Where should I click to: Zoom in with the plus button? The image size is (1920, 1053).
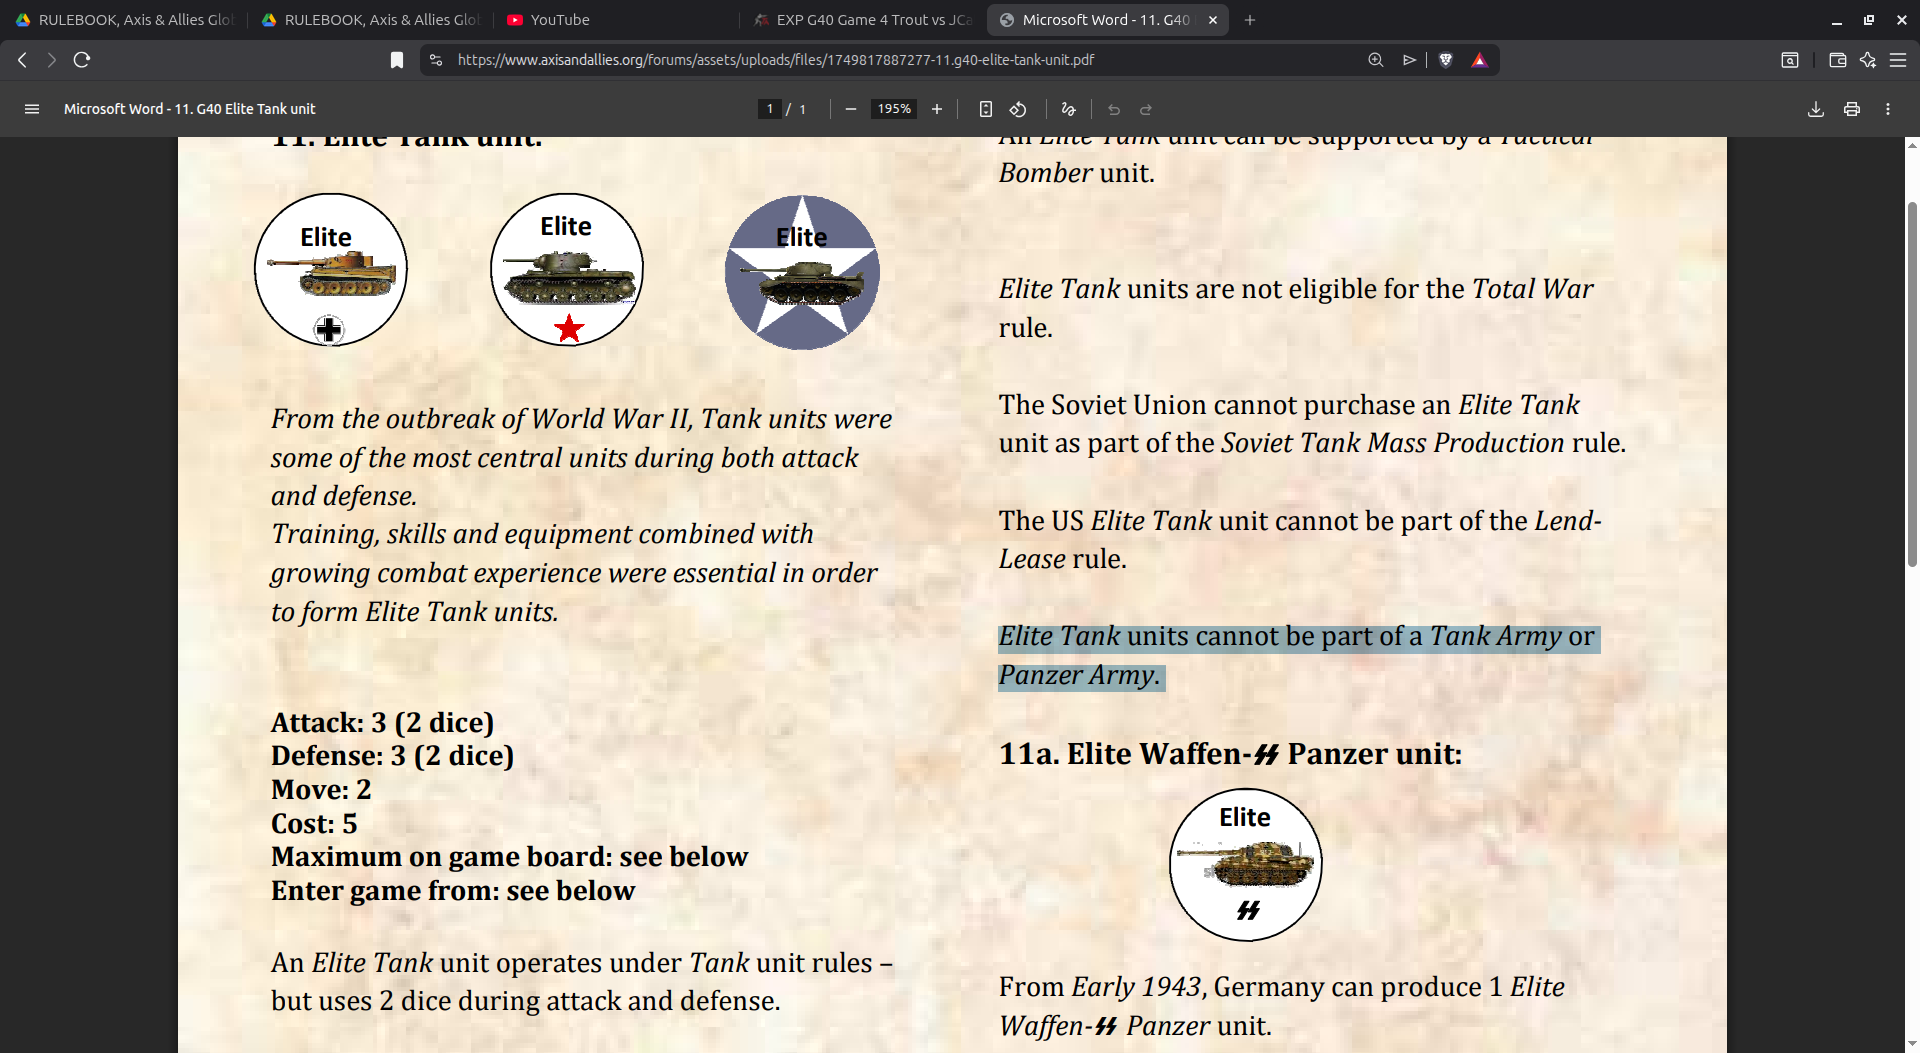(x=937, y=109)
